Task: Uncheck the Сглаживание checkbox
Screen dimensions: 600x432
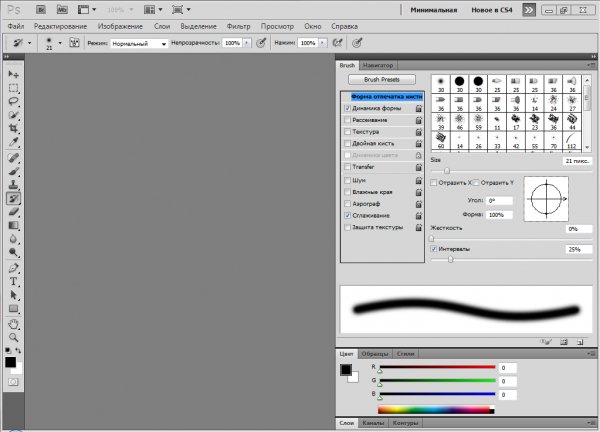Action: tap(347, 215)
